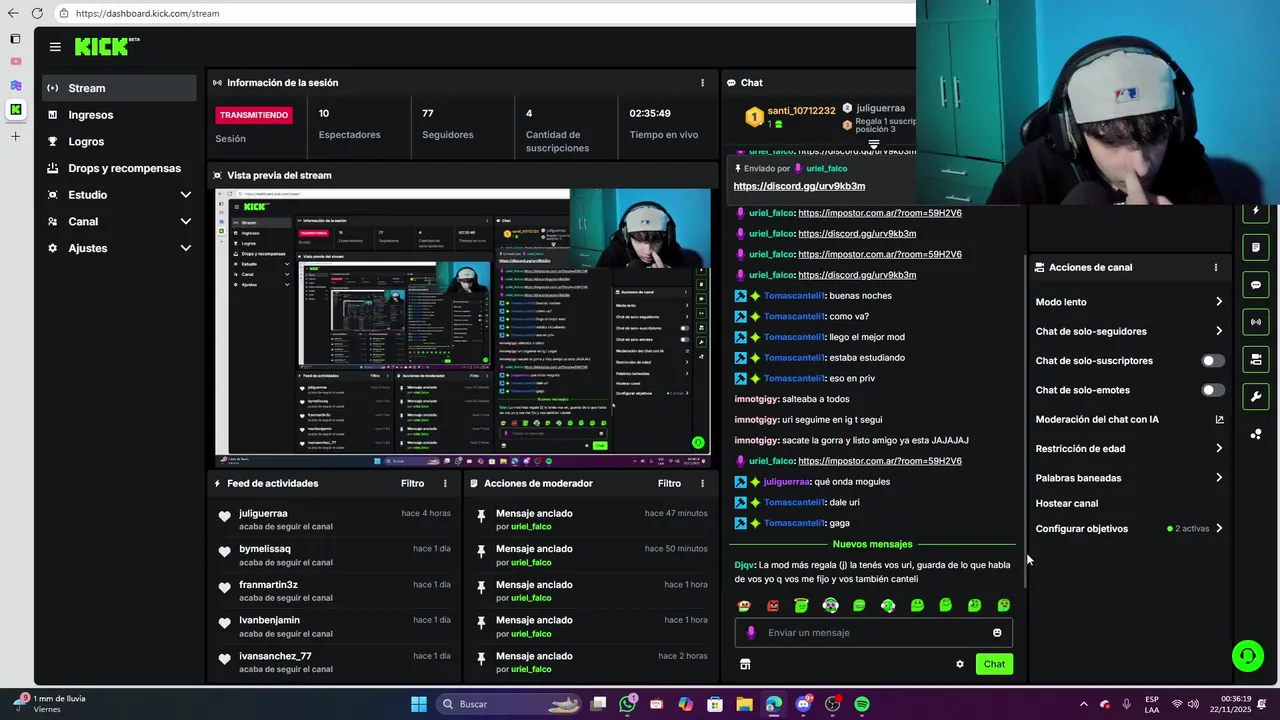Click the purple microphone icon in chat input

point(751,633)
